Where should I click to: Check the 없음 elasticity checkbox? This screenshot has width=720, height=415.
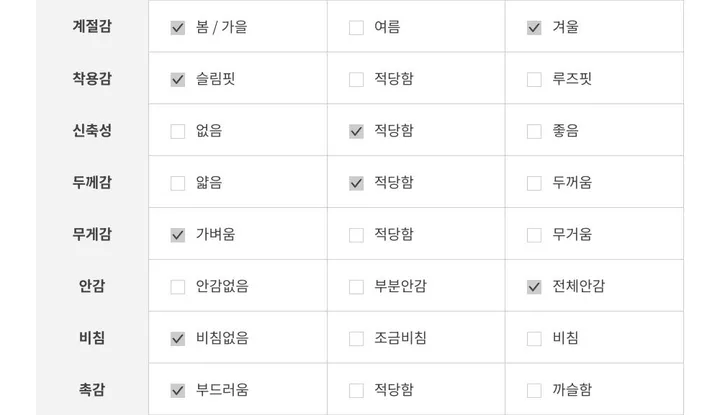(x=178, y=131)
